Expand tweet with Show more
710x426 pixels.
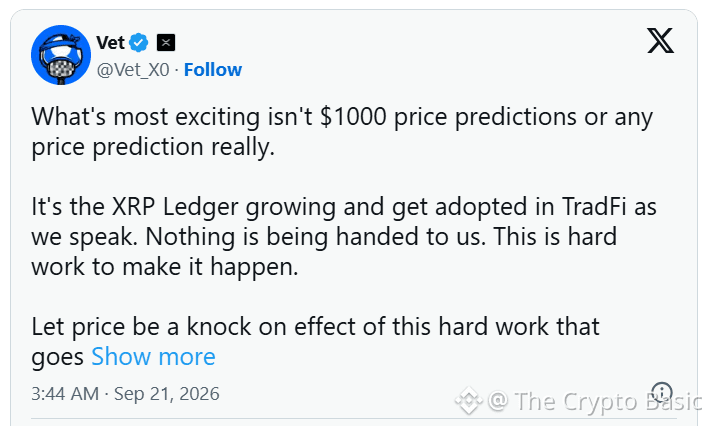[154, 357]
